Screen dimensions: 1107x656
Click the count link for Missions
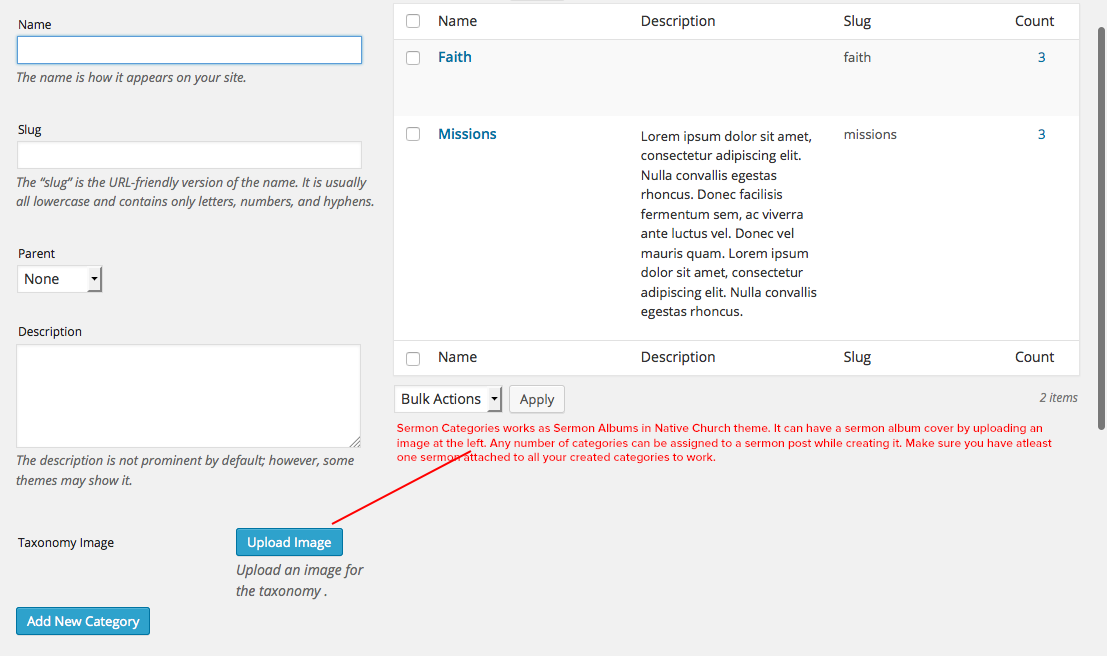point(1041,134)
